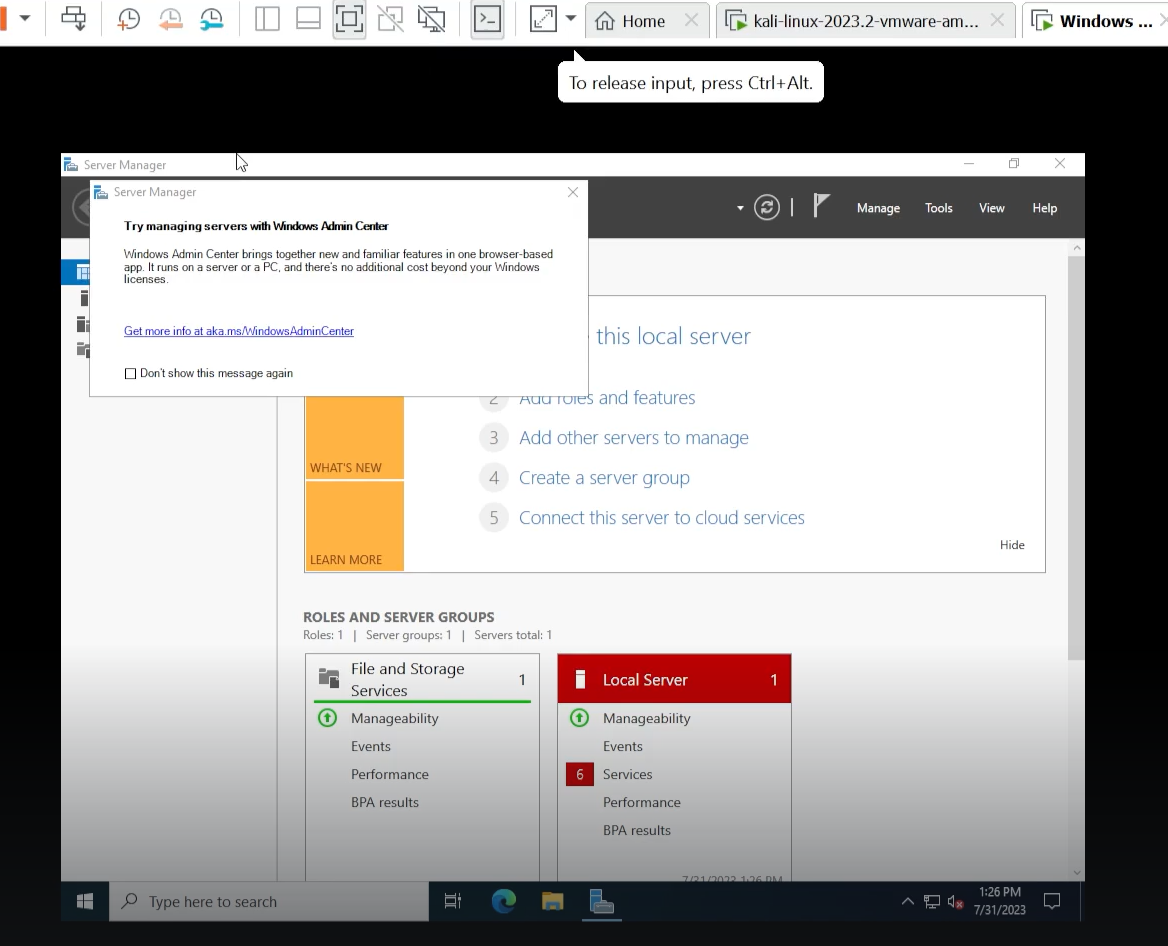The height and width of the screenshot is (946, 1168).
Task: Revert to snapshot using the clock-arrow icon
Action: pos(171,19)
